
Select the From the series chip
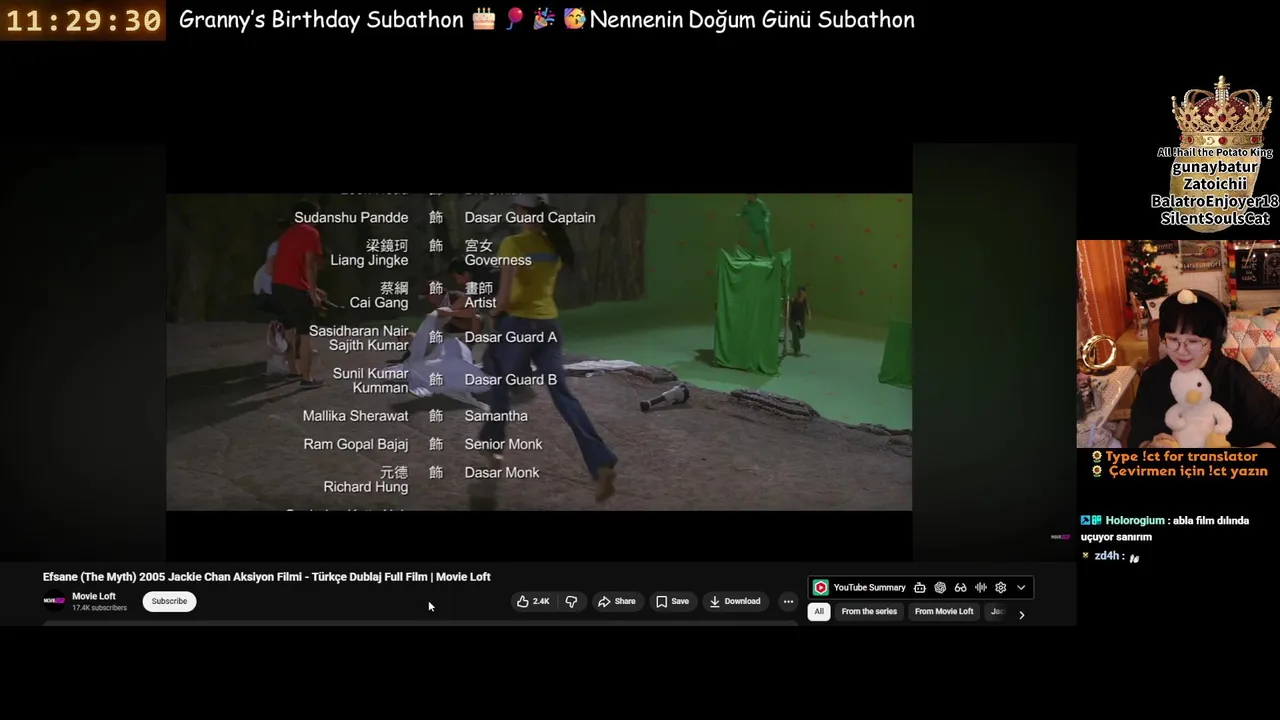(869, 611)
